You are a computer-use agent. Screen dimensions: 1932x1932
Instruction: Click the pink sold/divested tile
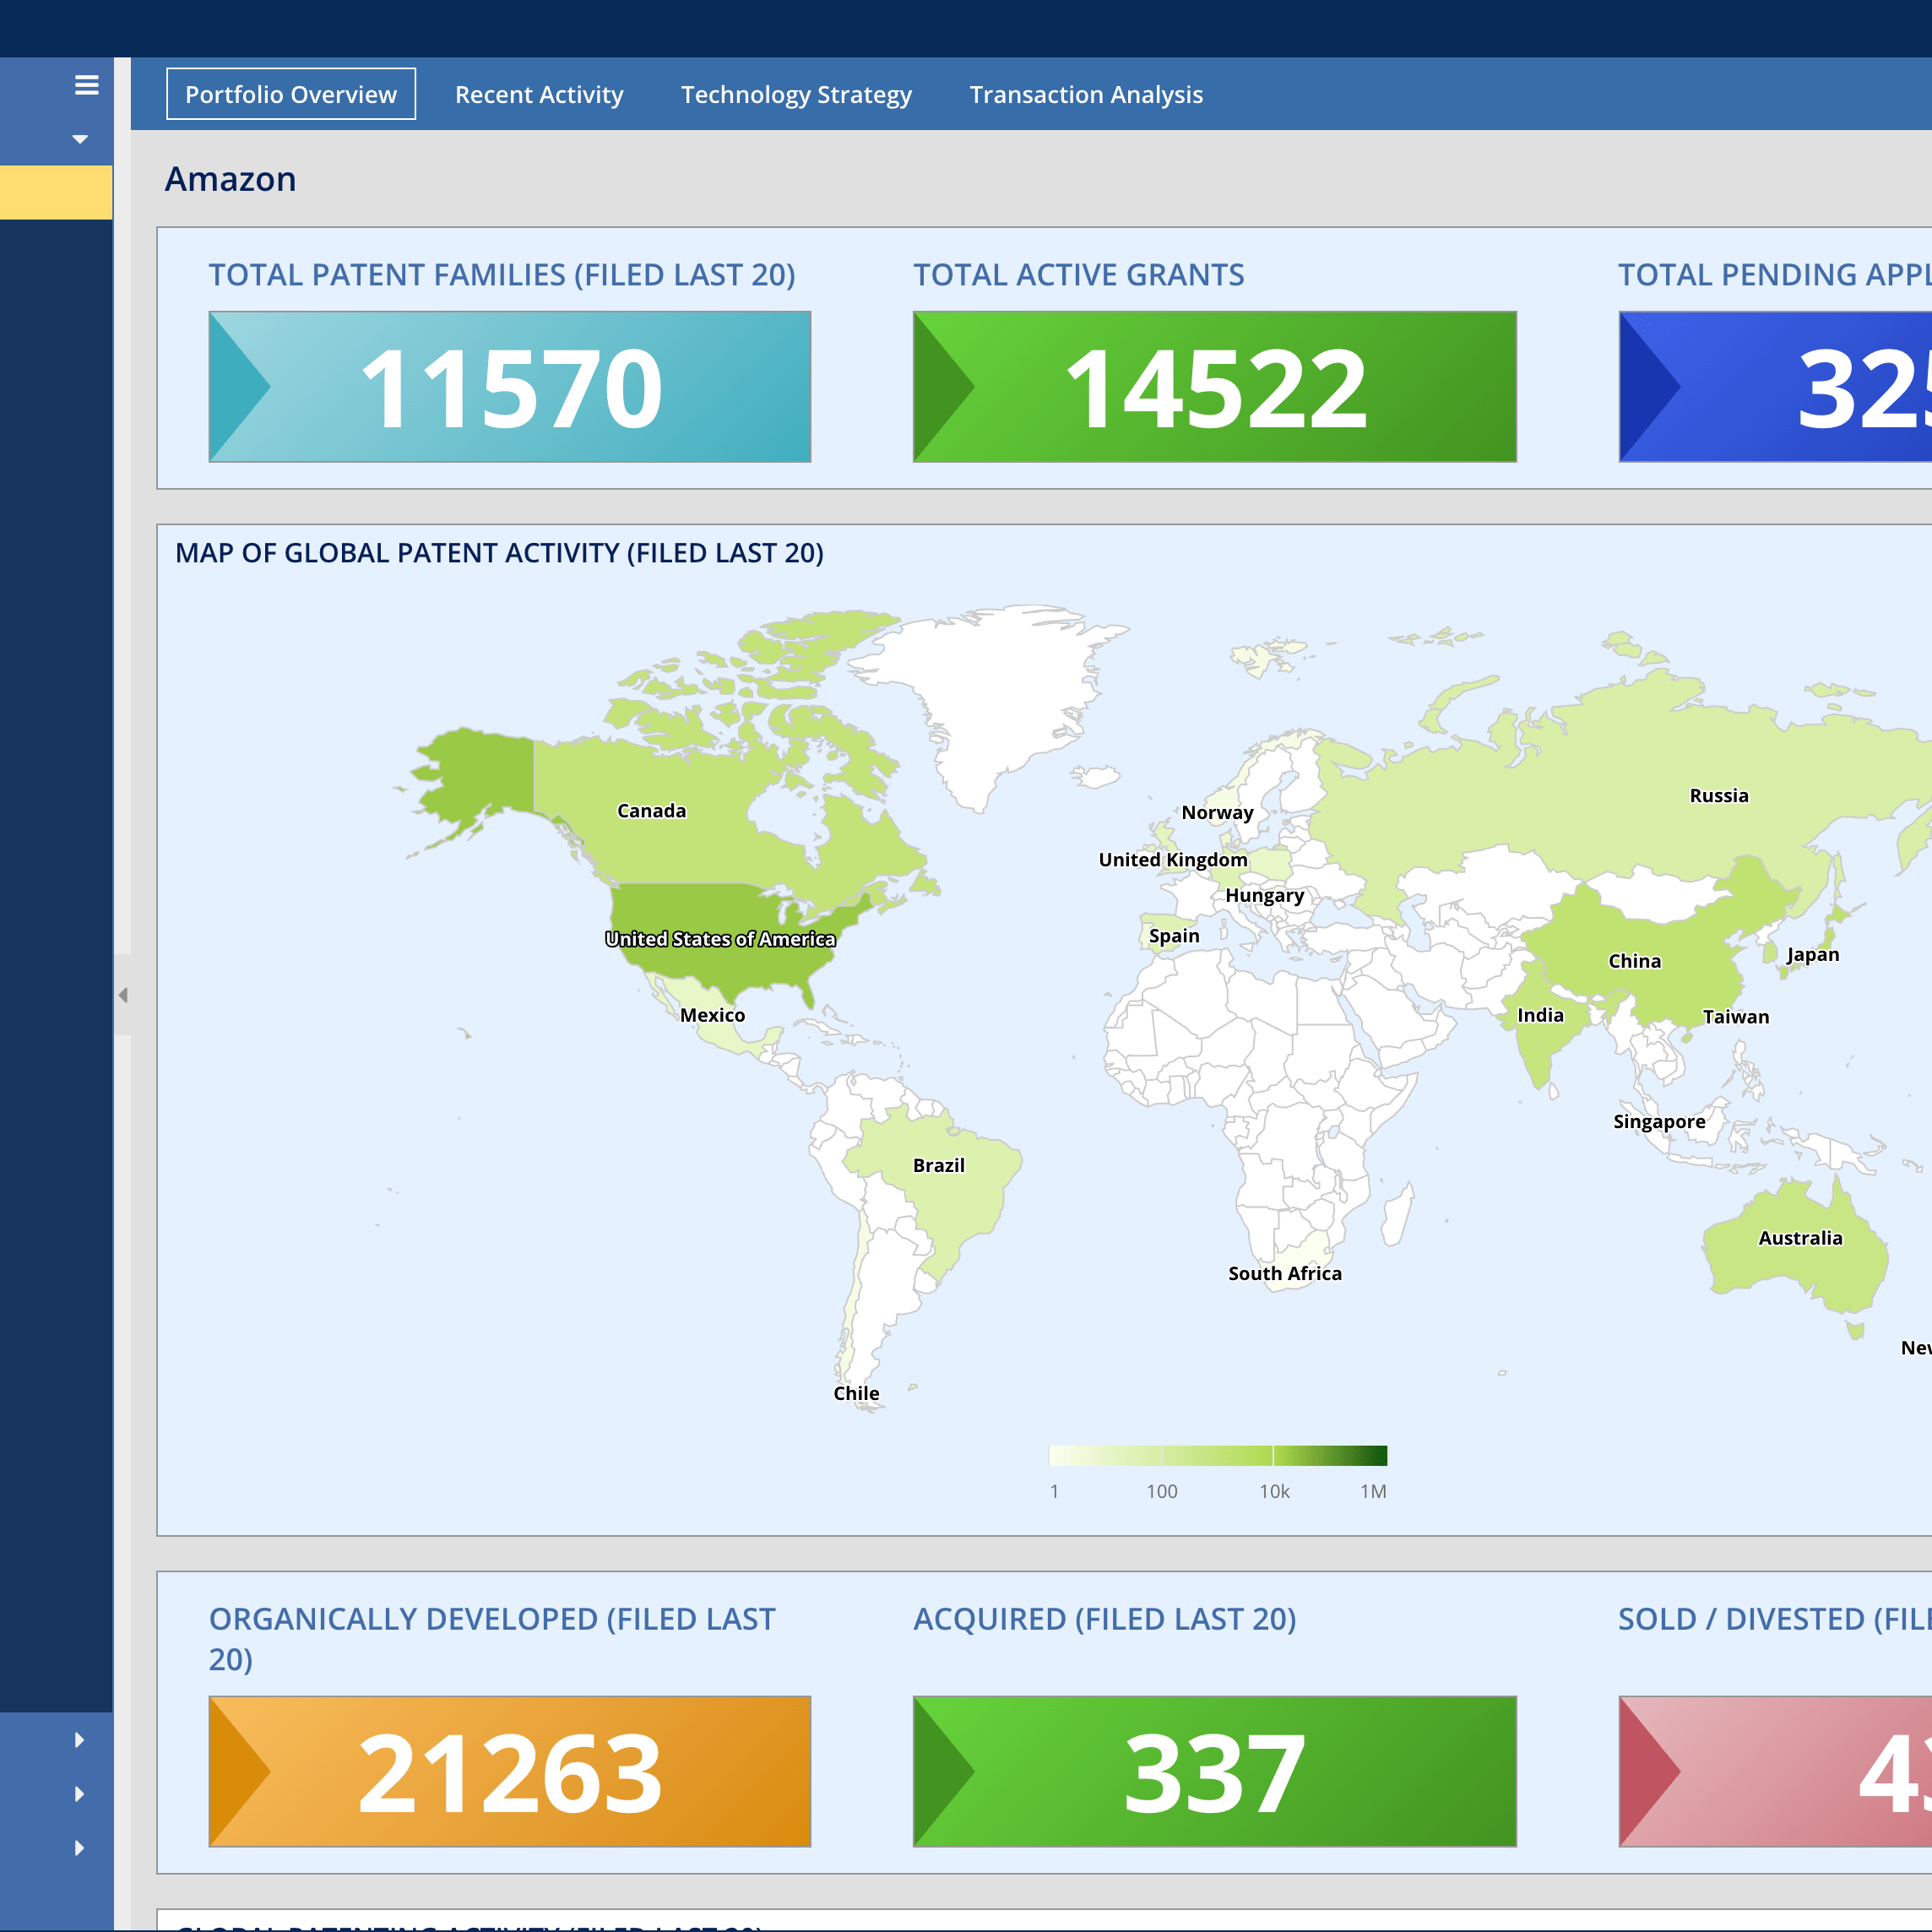coord(1776,1771)
